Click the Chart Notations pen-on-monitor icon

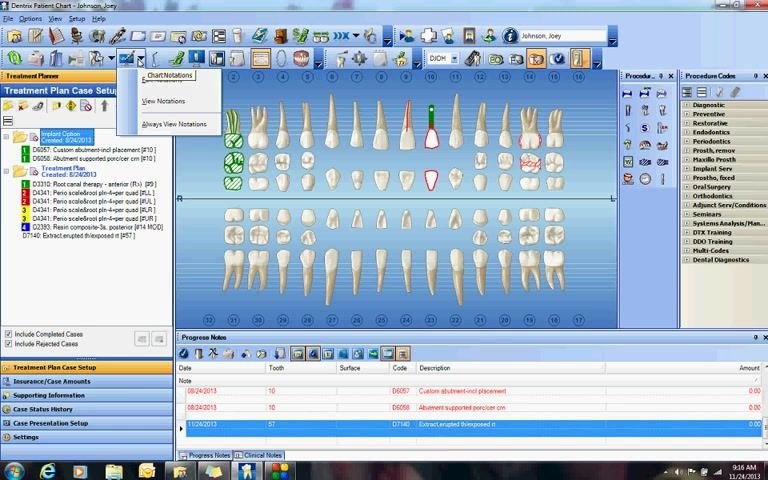pos(126,59)
